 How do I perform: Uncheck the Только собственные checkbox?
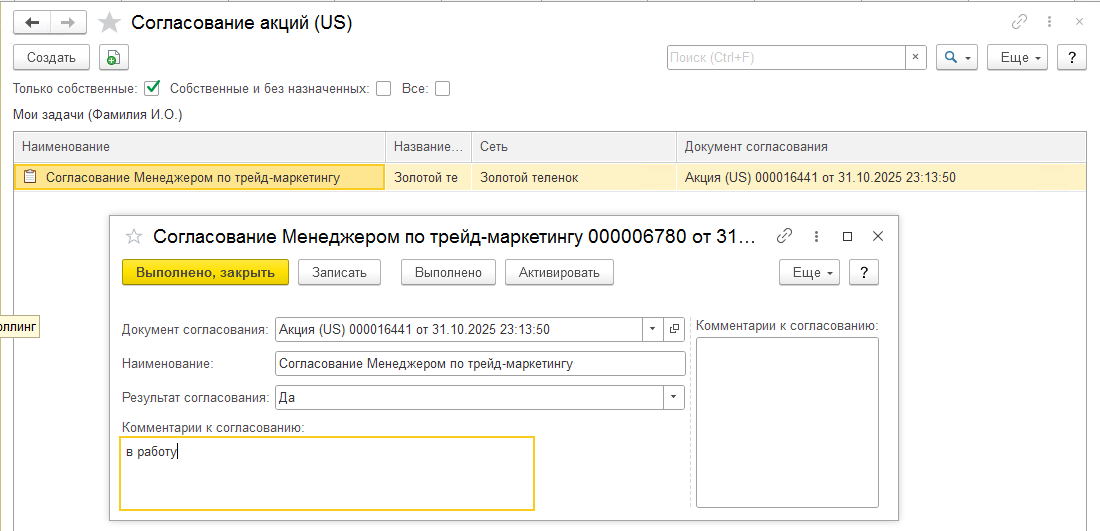(x=152, y=88)
